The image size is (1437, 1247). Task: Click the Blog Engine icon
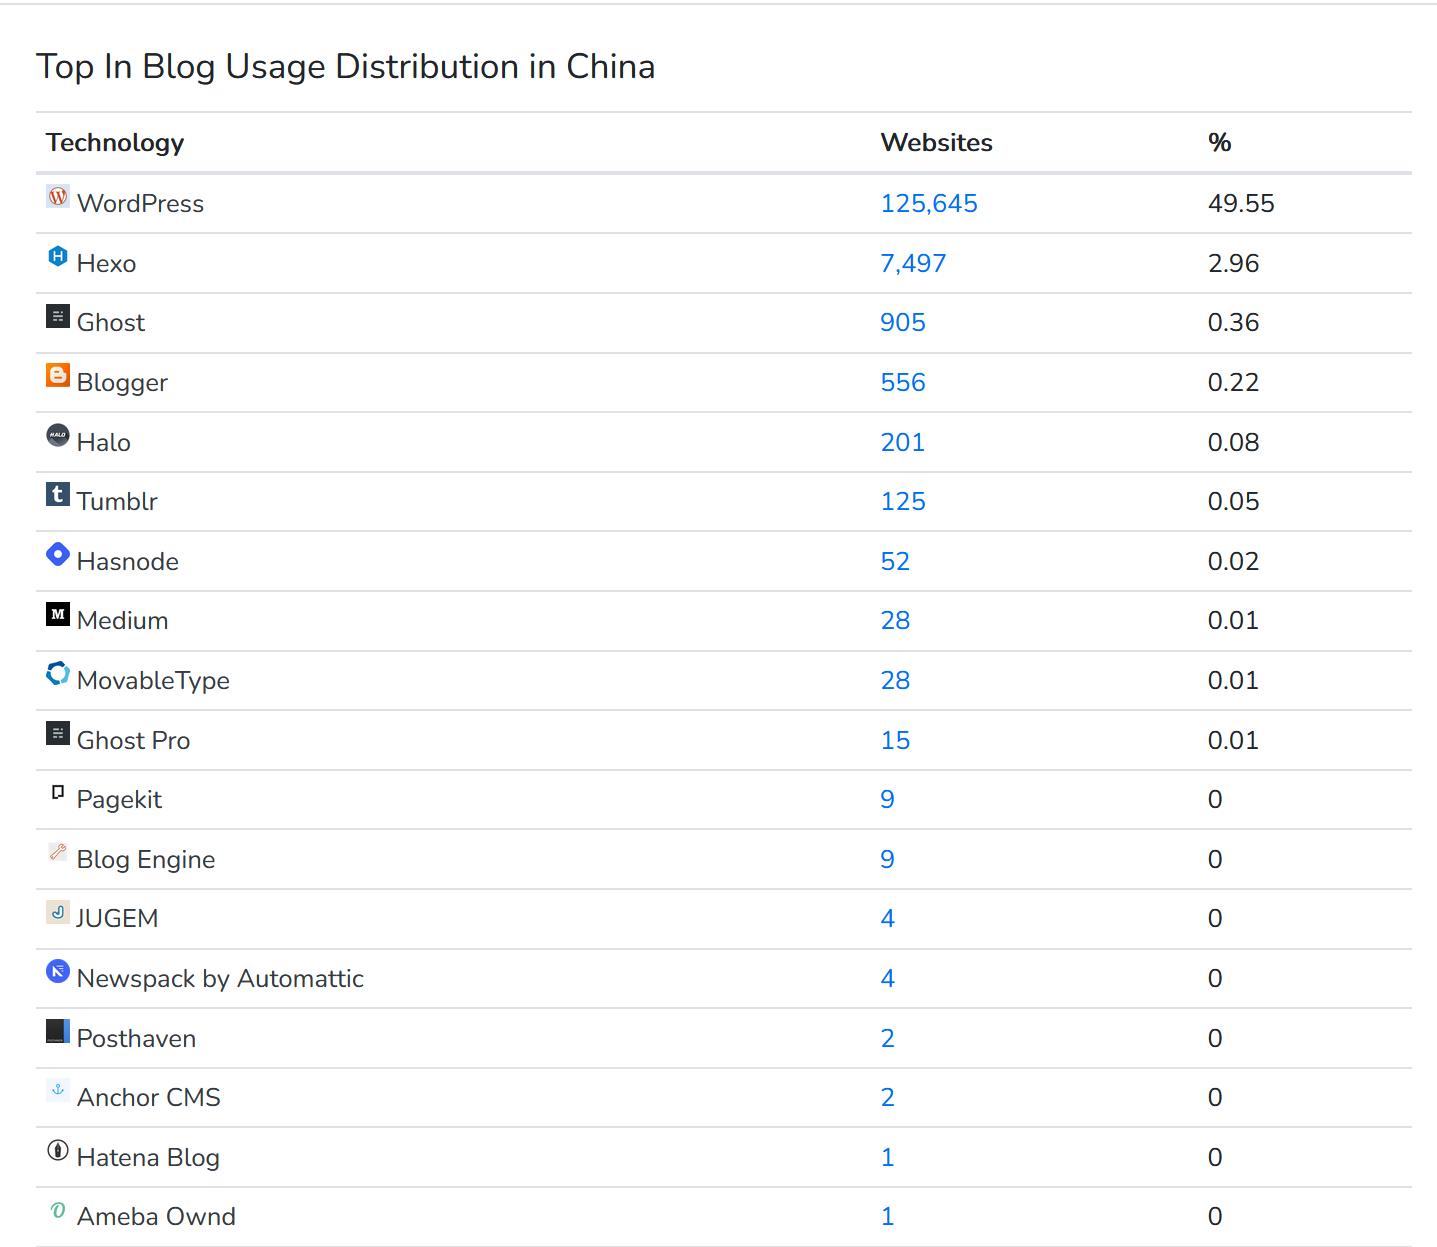pos(58,852)
